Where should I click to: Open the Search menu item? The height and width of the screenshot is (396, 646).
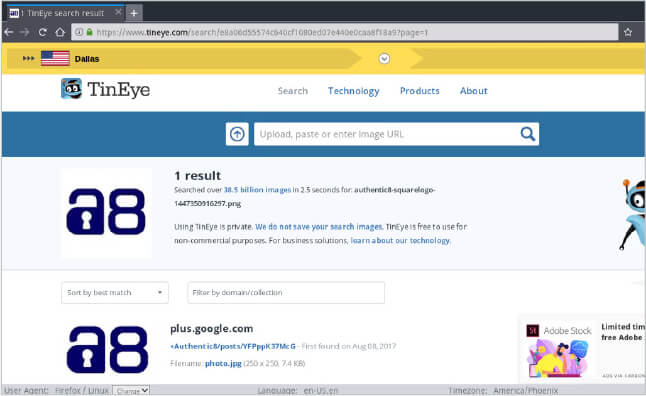pos(293,91)
